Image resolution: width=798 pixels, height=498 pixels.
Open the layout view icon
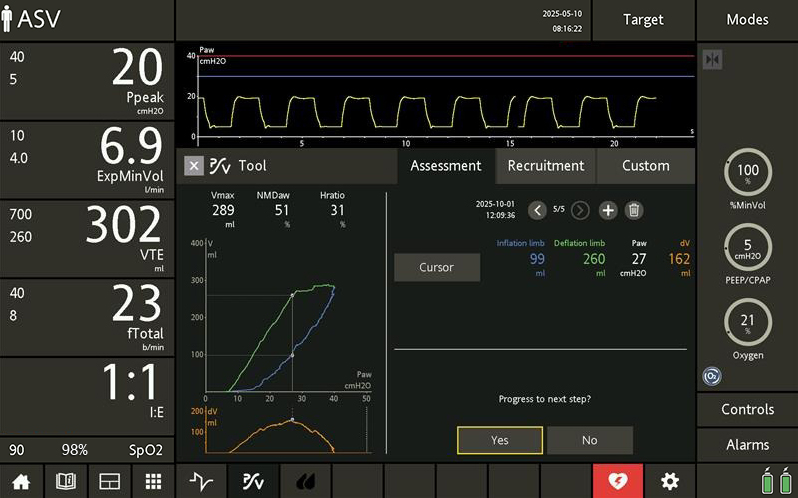pyautogui.click(x=109, y=481)
